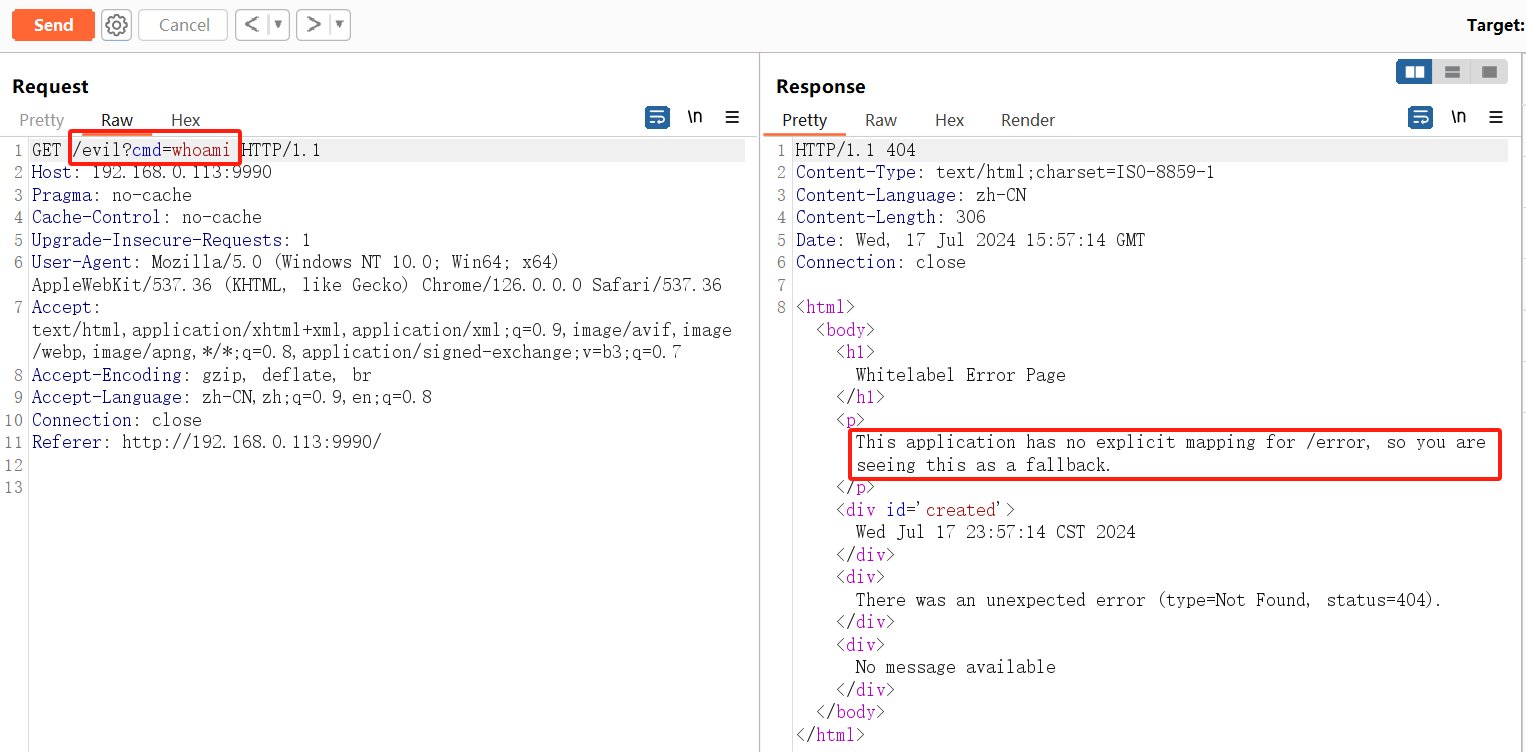Click the 'no explicit mapping for /error' message

tap(1171, 453)
